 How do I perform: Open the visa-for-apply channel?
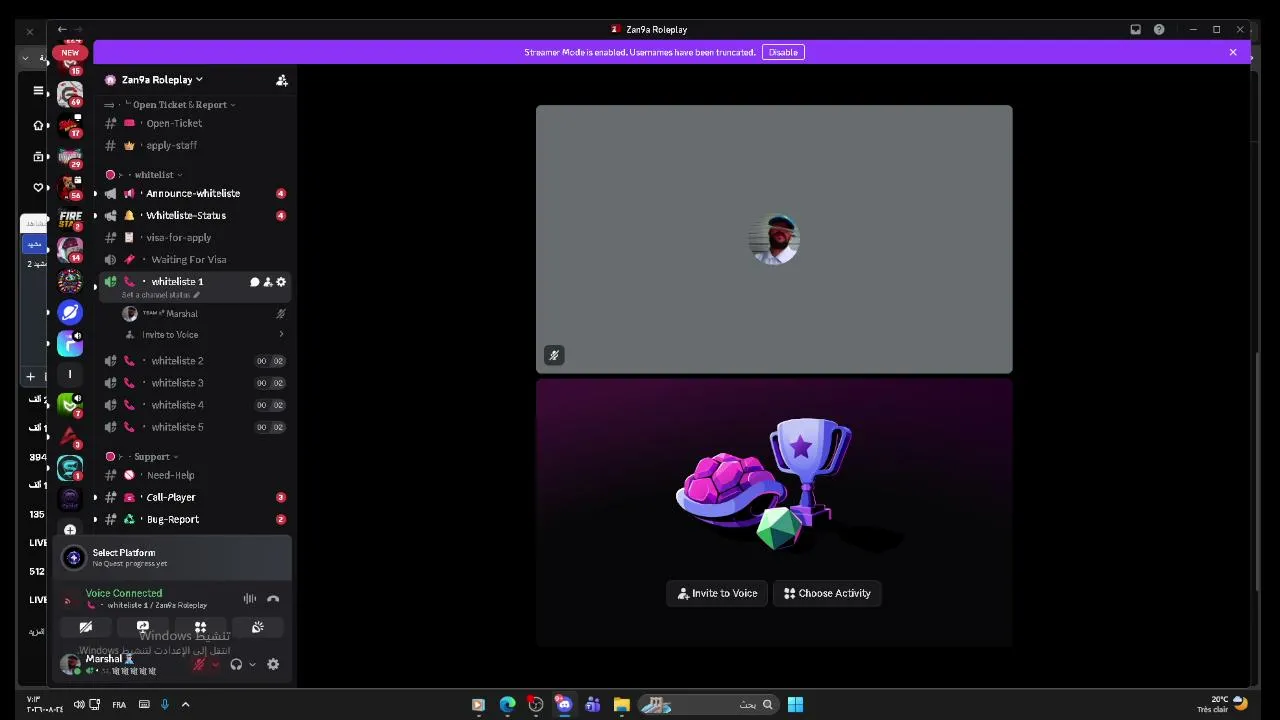[194, 237]
